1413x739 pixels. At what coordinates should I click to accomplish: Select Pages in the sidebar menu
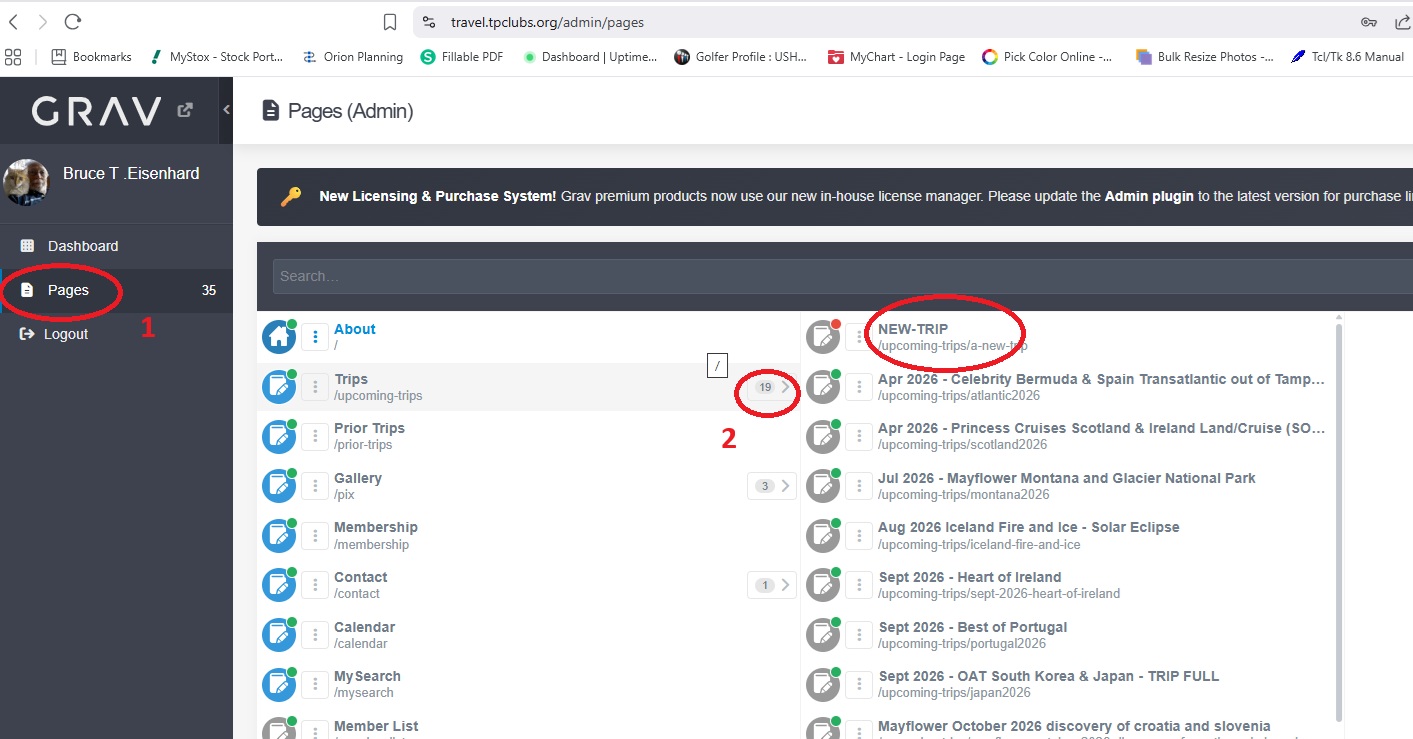point(68,290)
